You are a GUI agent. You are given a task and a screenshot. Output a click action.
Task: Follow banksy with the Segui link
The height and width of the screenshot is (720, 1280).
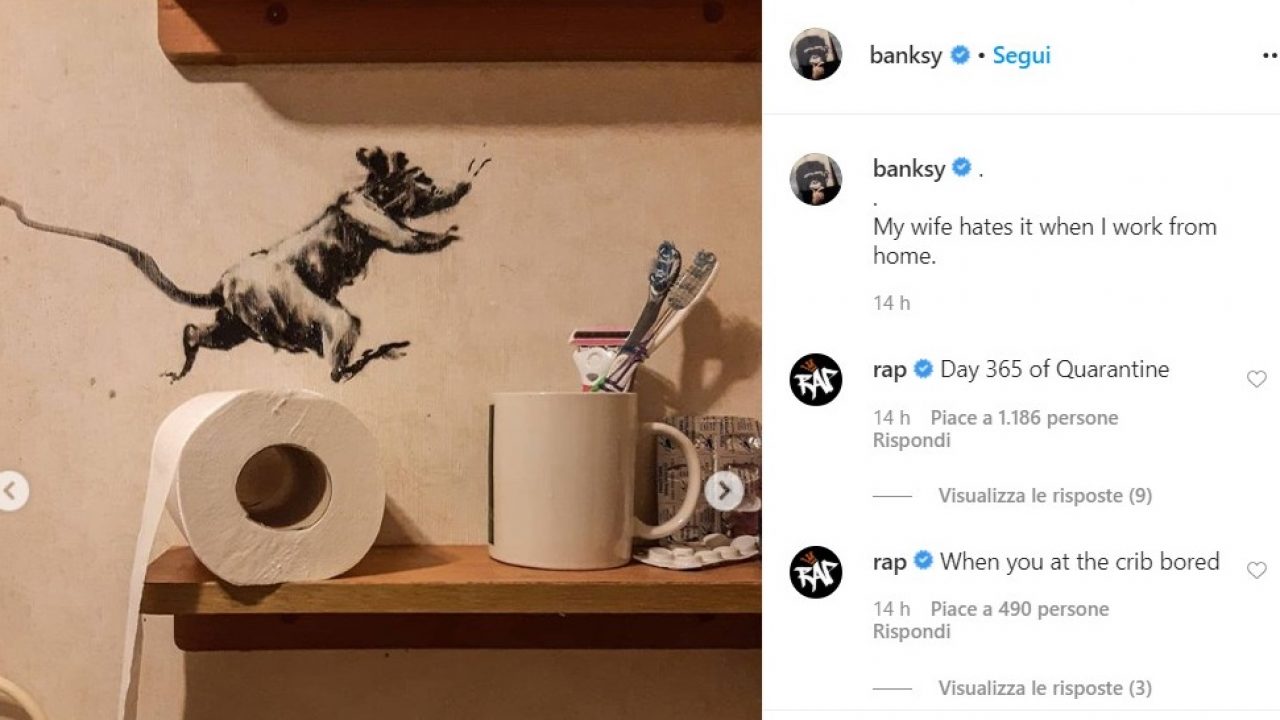(1021, 56)
